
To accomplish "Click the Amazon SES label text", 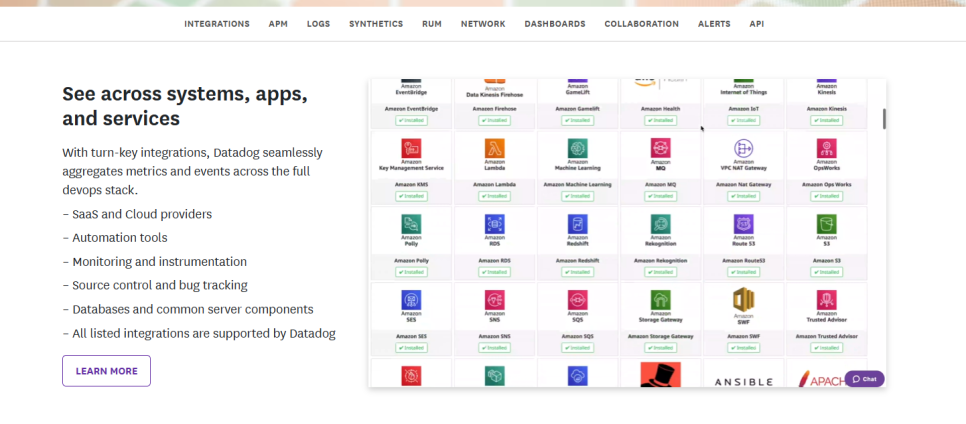I will click(411, 336).
